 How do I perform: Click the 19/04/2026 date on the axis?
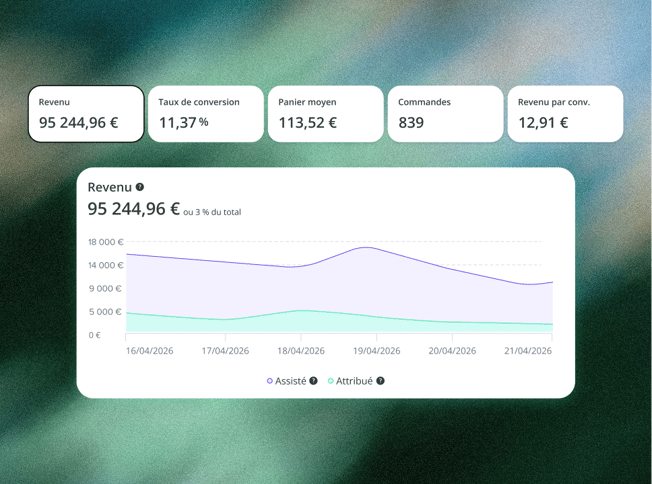coord(377,351)
